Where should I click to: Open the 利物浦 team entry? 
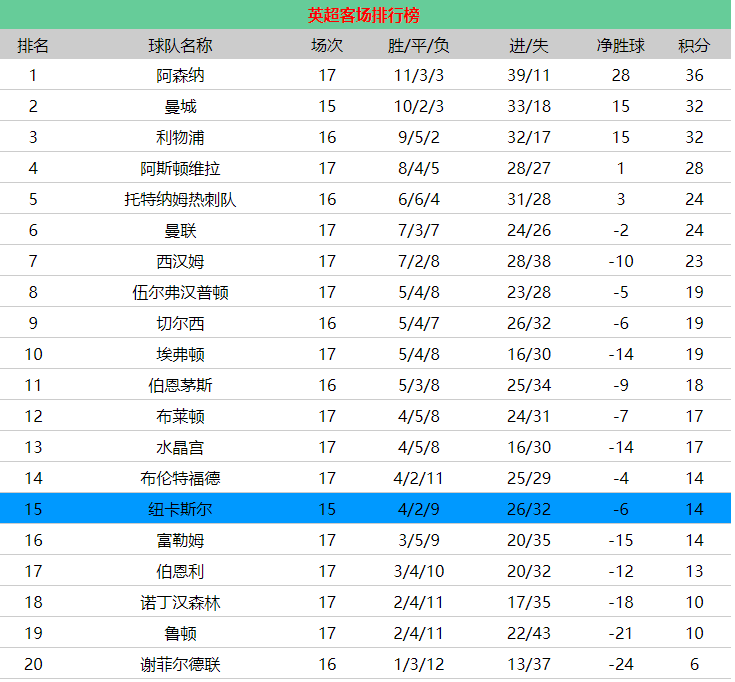180,138
